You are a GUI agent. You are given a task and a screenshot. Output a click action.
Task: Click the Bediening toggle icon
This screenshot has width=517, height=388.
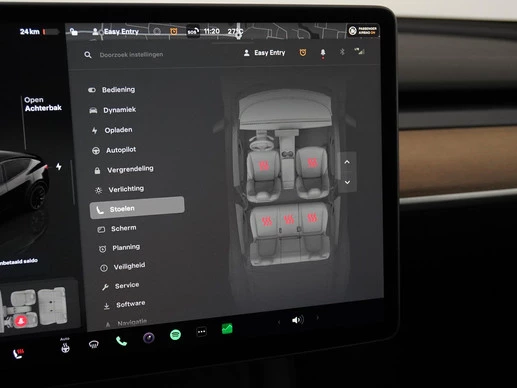[x=92, y=90]
